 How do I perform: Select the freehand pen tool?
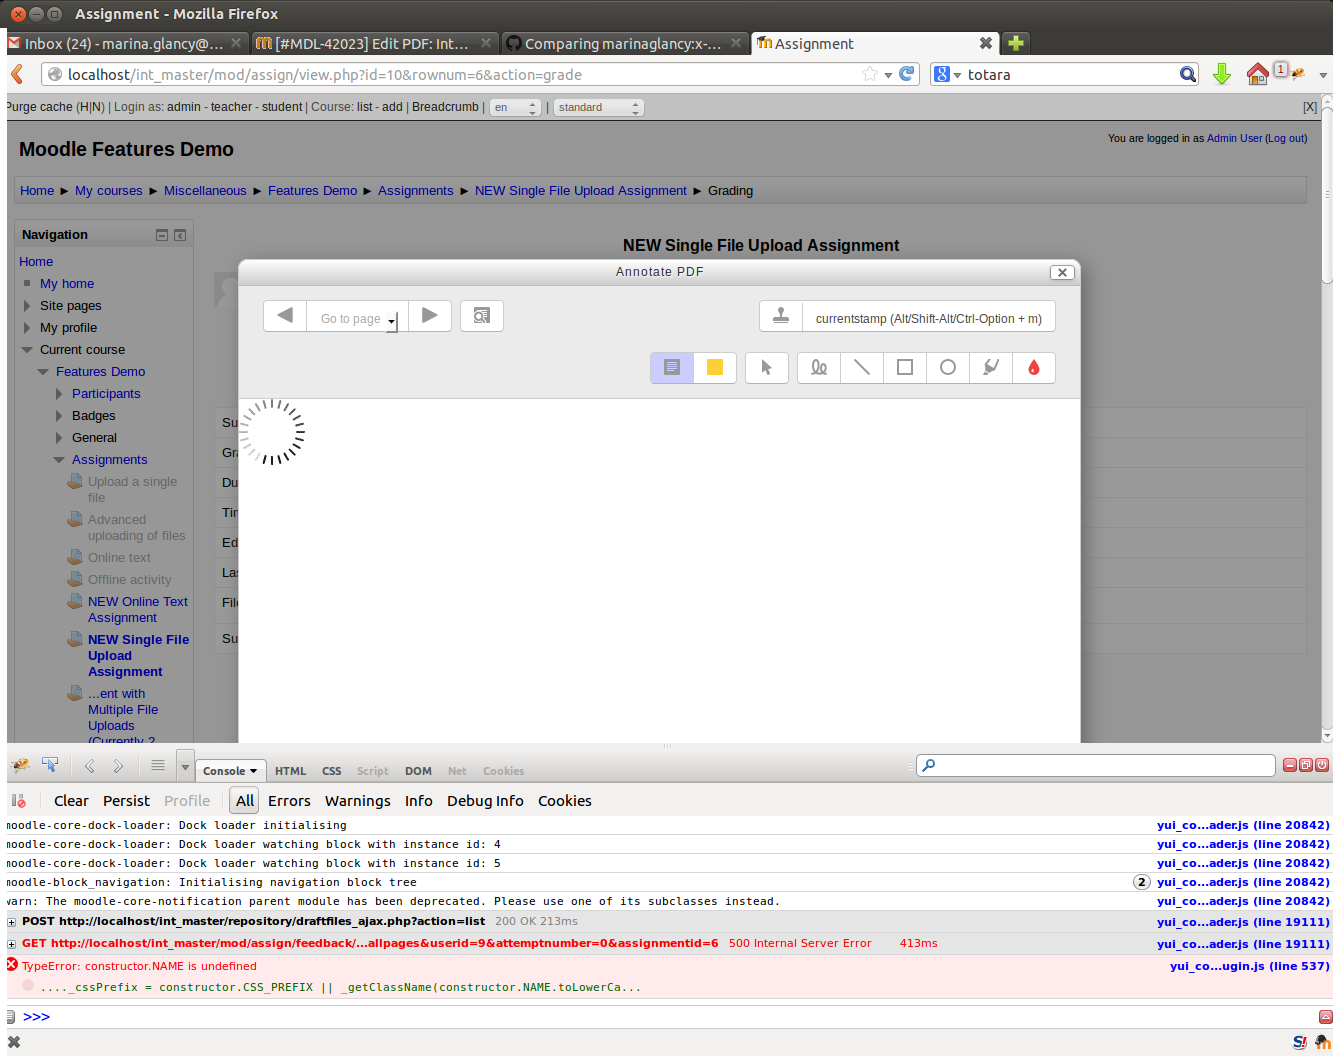click(x=819, y=368)
